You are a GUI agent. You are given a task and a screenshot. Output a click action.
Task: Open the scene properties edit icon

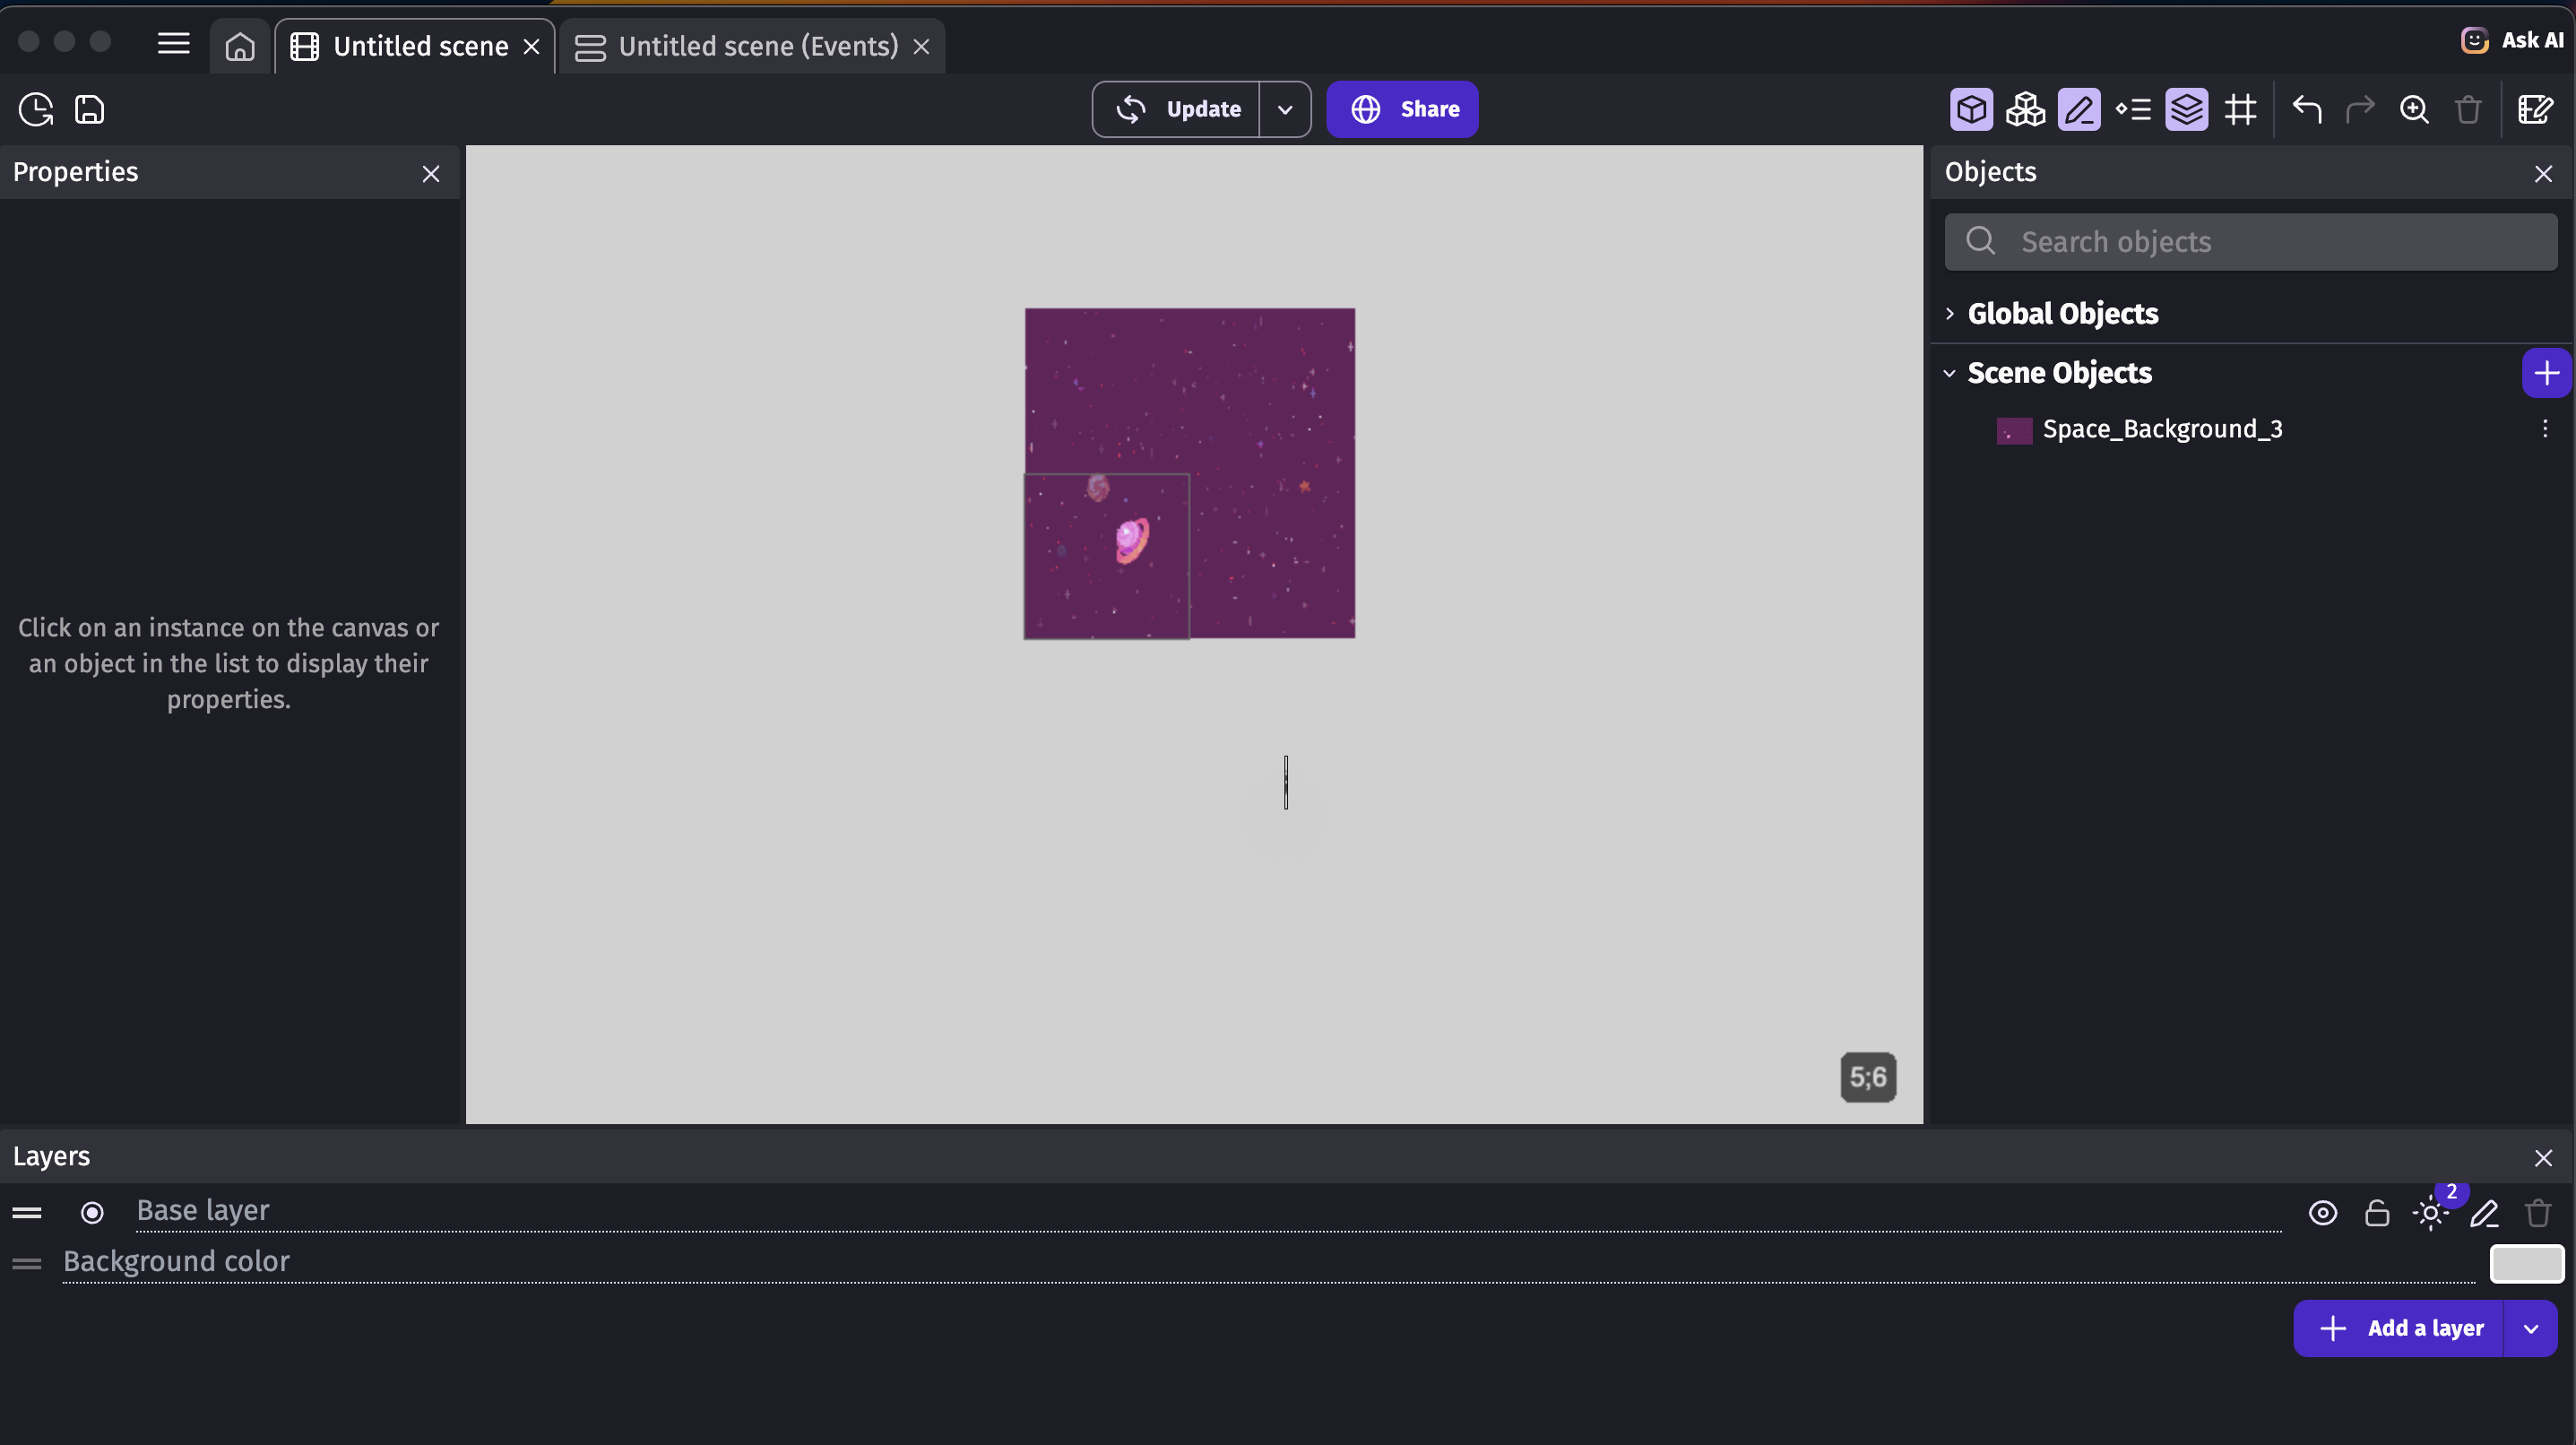coord(2535,109)
